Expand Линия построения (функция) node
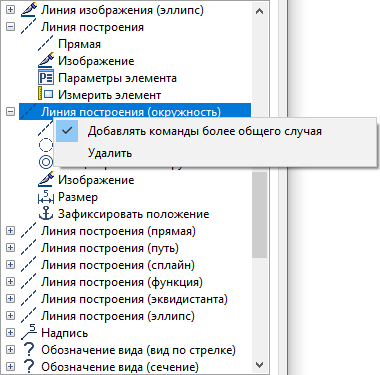 pyautogui.click(x=10, y=281)
